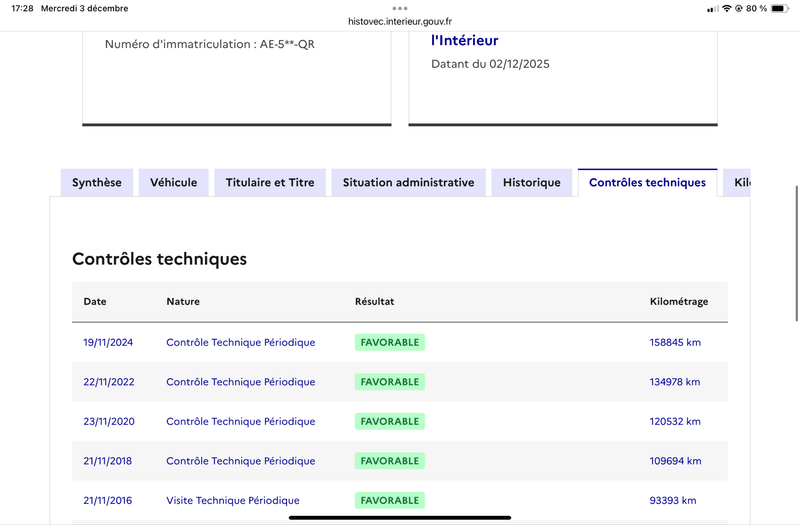Select the Contrôles techniques tab
800x525 pixels.
(x=647, y=183)
